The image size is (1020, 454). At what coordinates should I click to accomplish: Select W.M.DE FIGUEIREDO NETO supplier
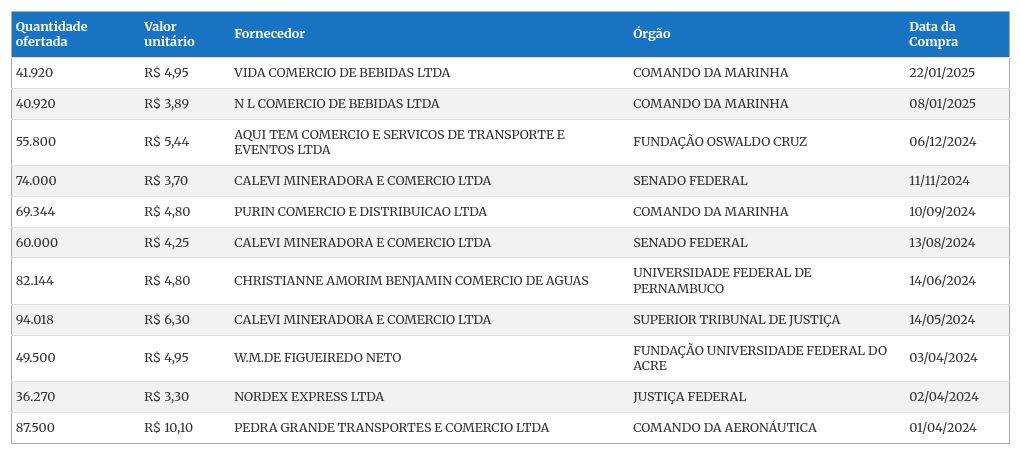[317, 358]
